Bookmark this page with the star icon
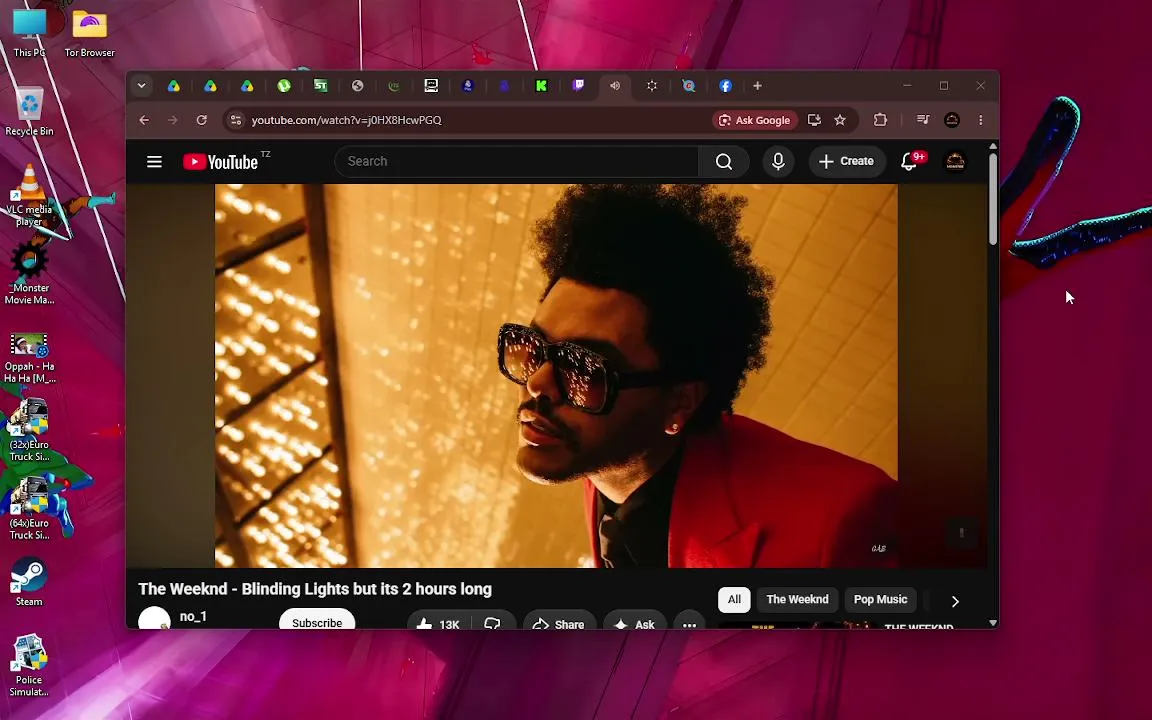 [x=840, y=120]
